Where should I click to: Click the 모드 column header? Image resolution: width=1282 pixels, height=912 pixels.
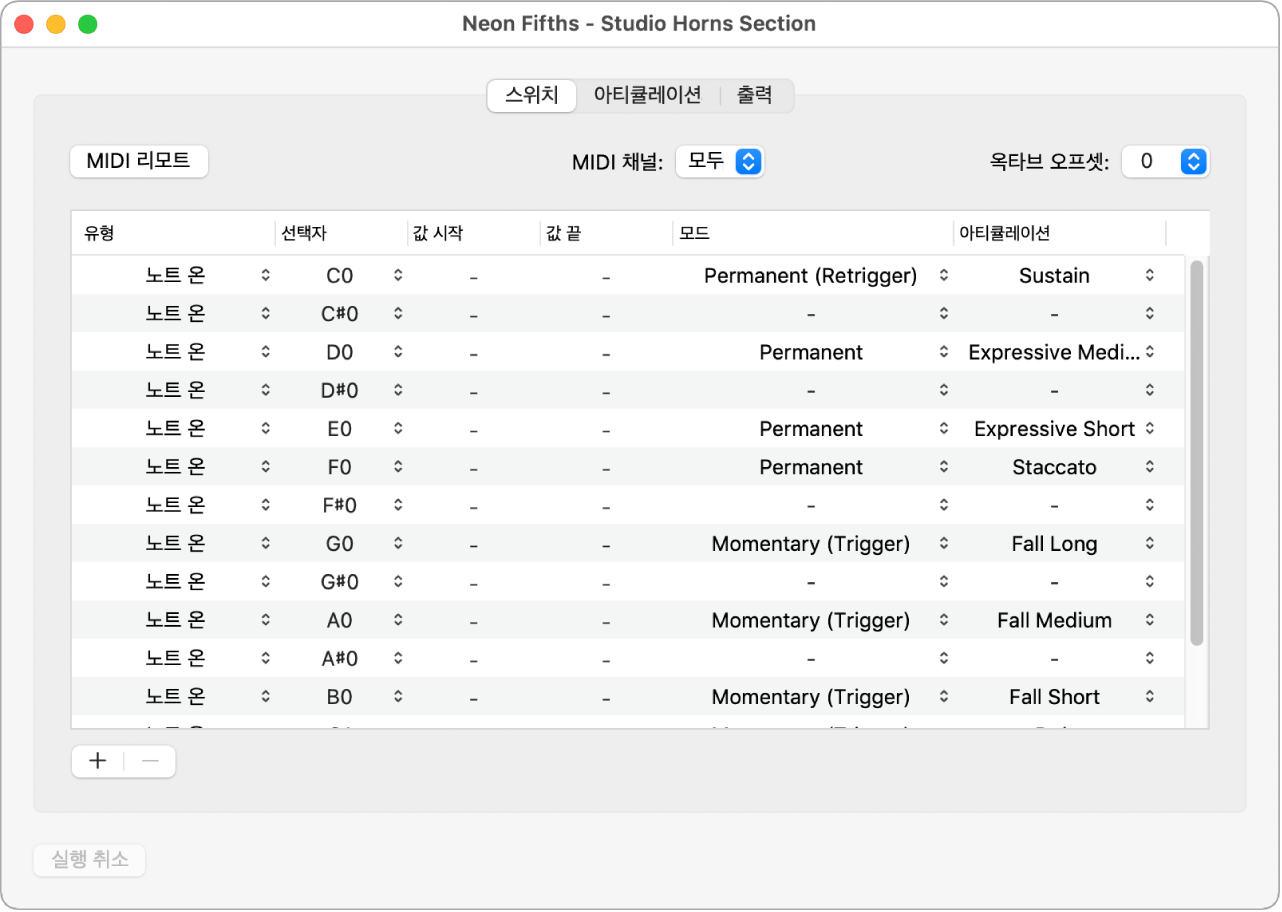(x=812, y=233)
